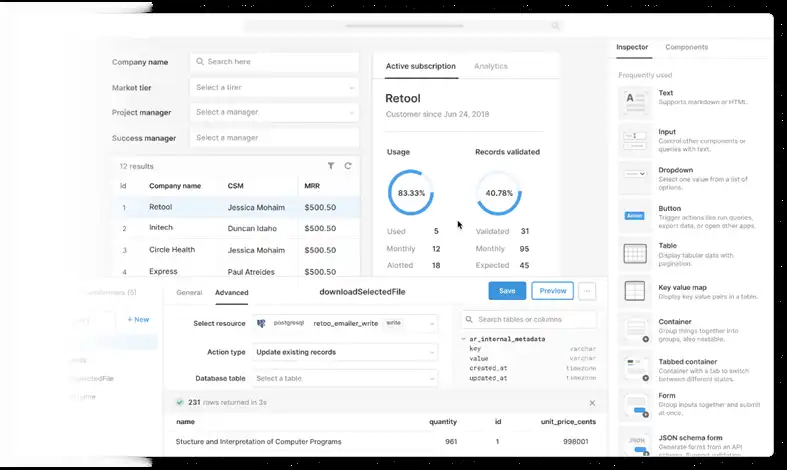Click the Customer since Jun 24, 2018 text
The height and width of the screenshot is (470, 787).
click(x=437, y=114)
